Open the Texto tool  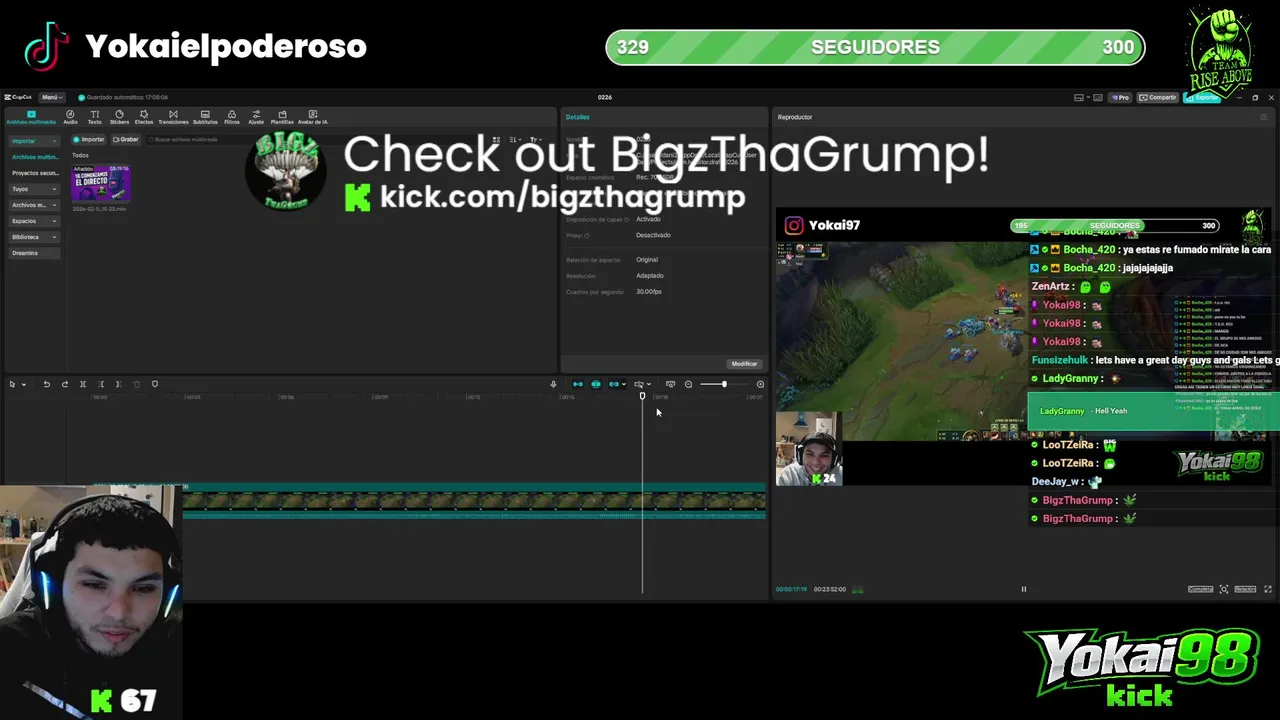point(95,117)
